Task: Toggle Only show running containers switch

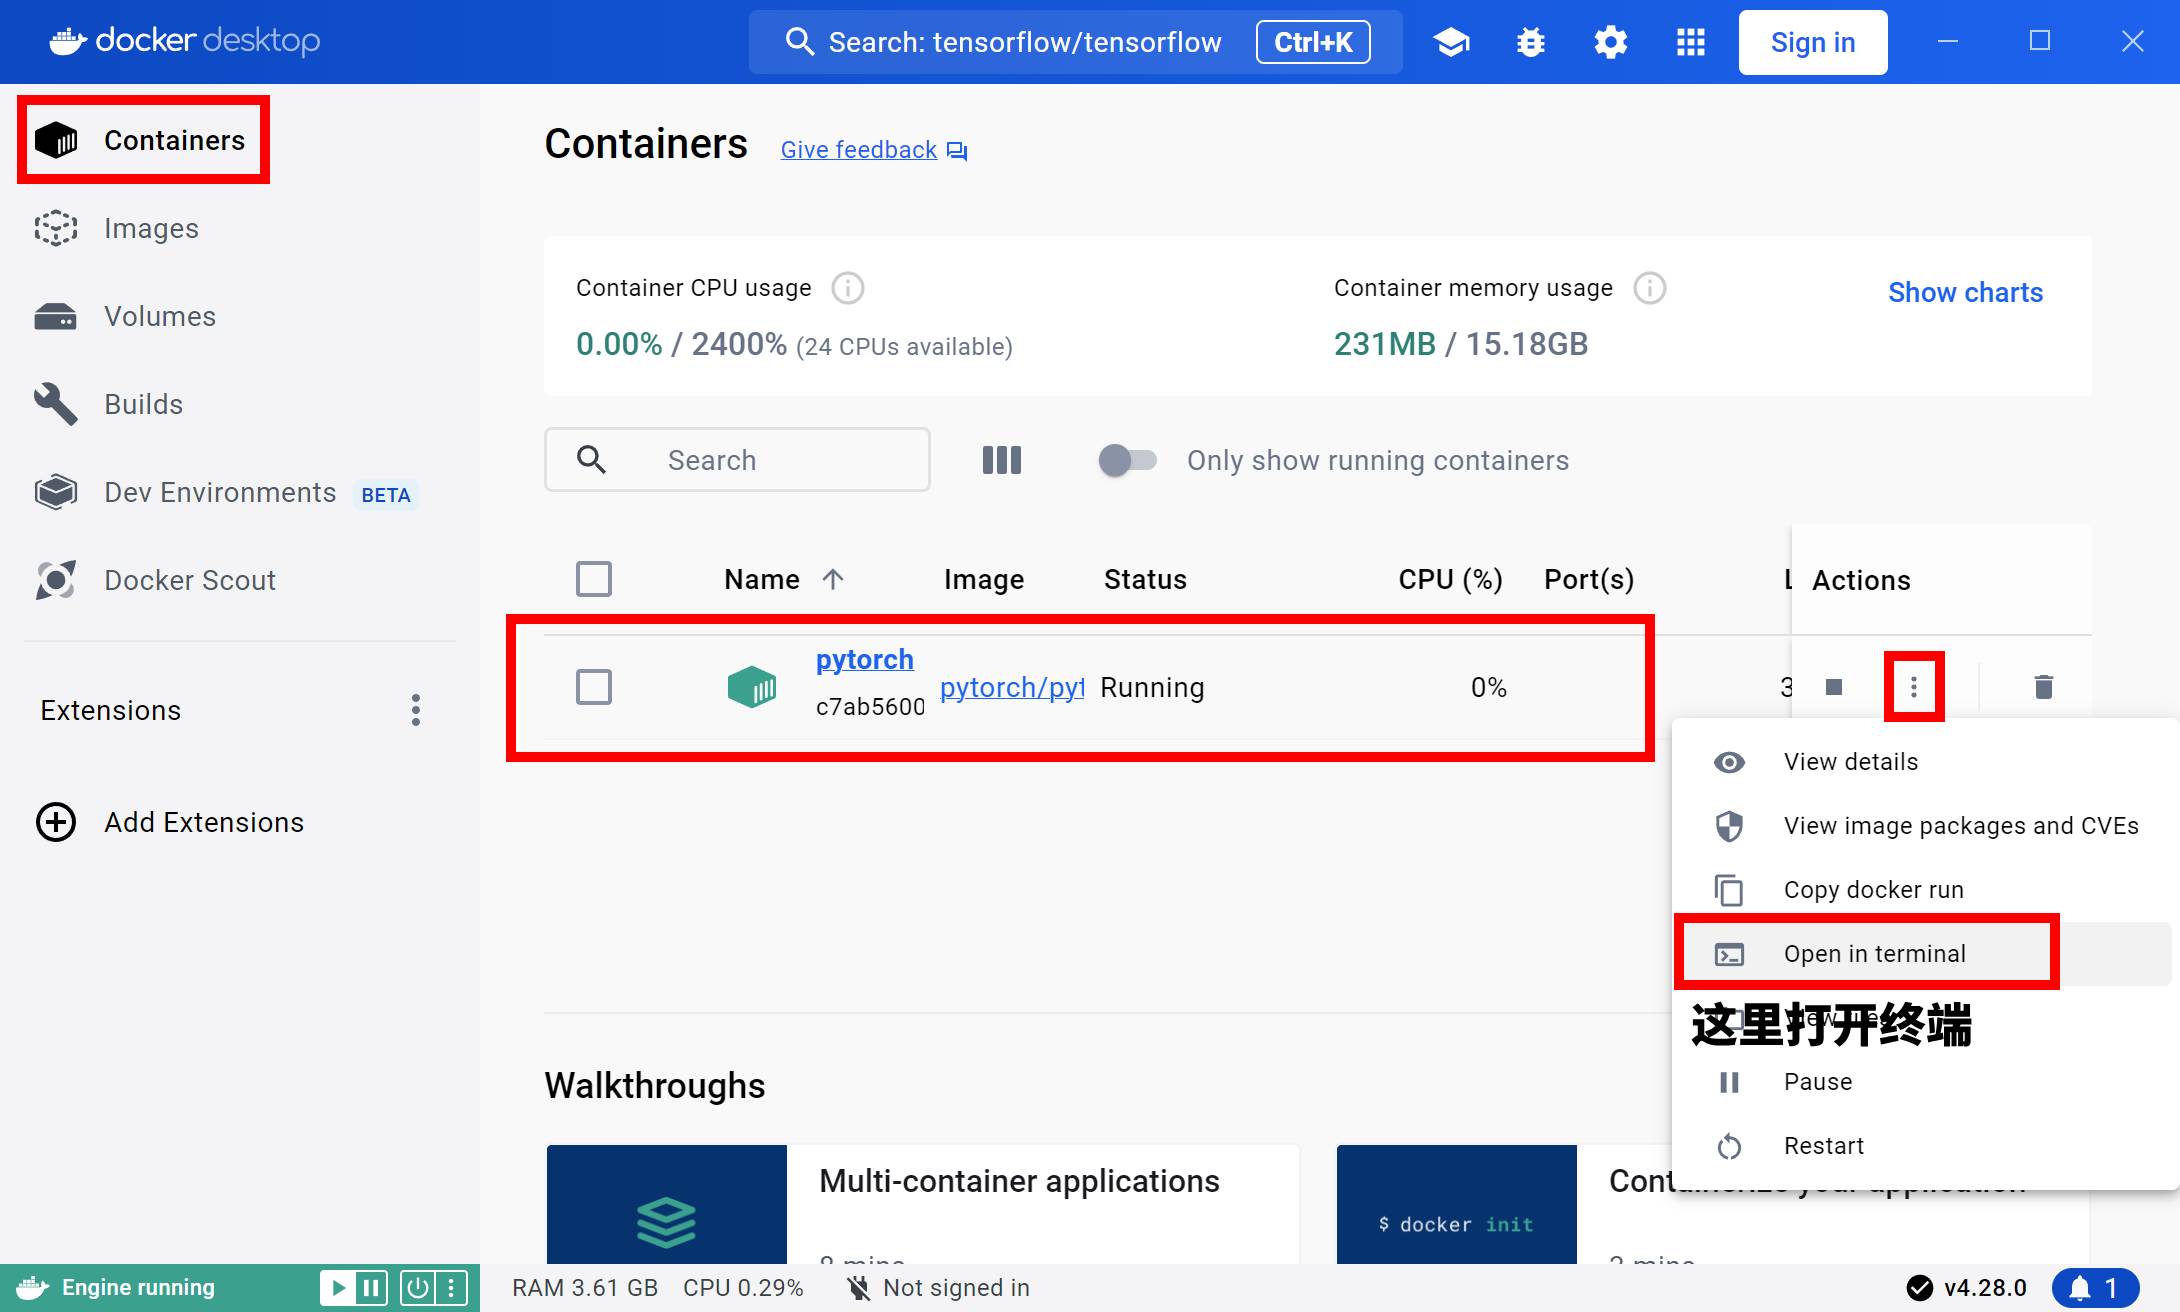Action: tap(1127, 460)
